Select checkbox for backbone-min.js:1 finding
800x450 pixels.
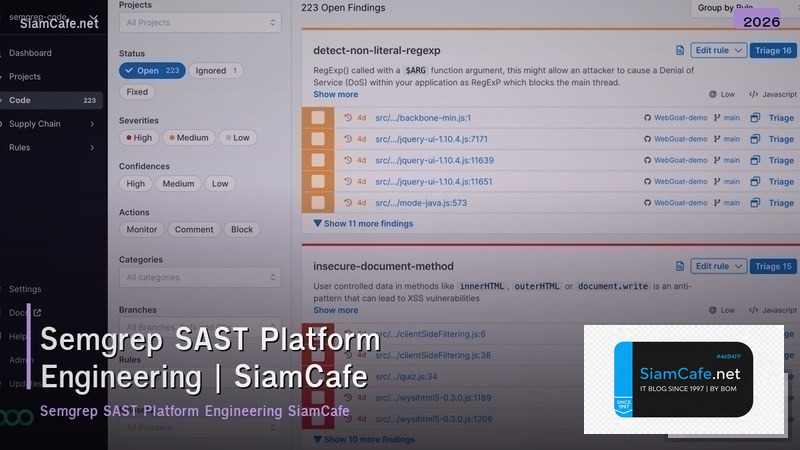point(318,117)
